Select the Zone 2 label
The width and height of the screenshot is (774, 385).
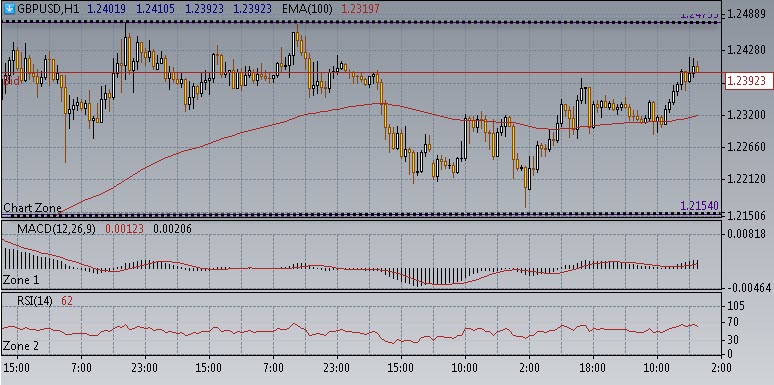click(21, 346)
